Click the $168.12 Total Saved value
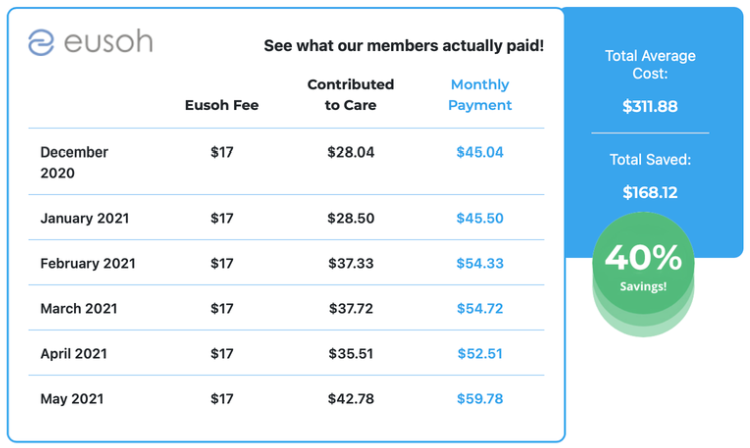Image resolution: width=750 pixels, height=448 pixels. pos(650,193)
